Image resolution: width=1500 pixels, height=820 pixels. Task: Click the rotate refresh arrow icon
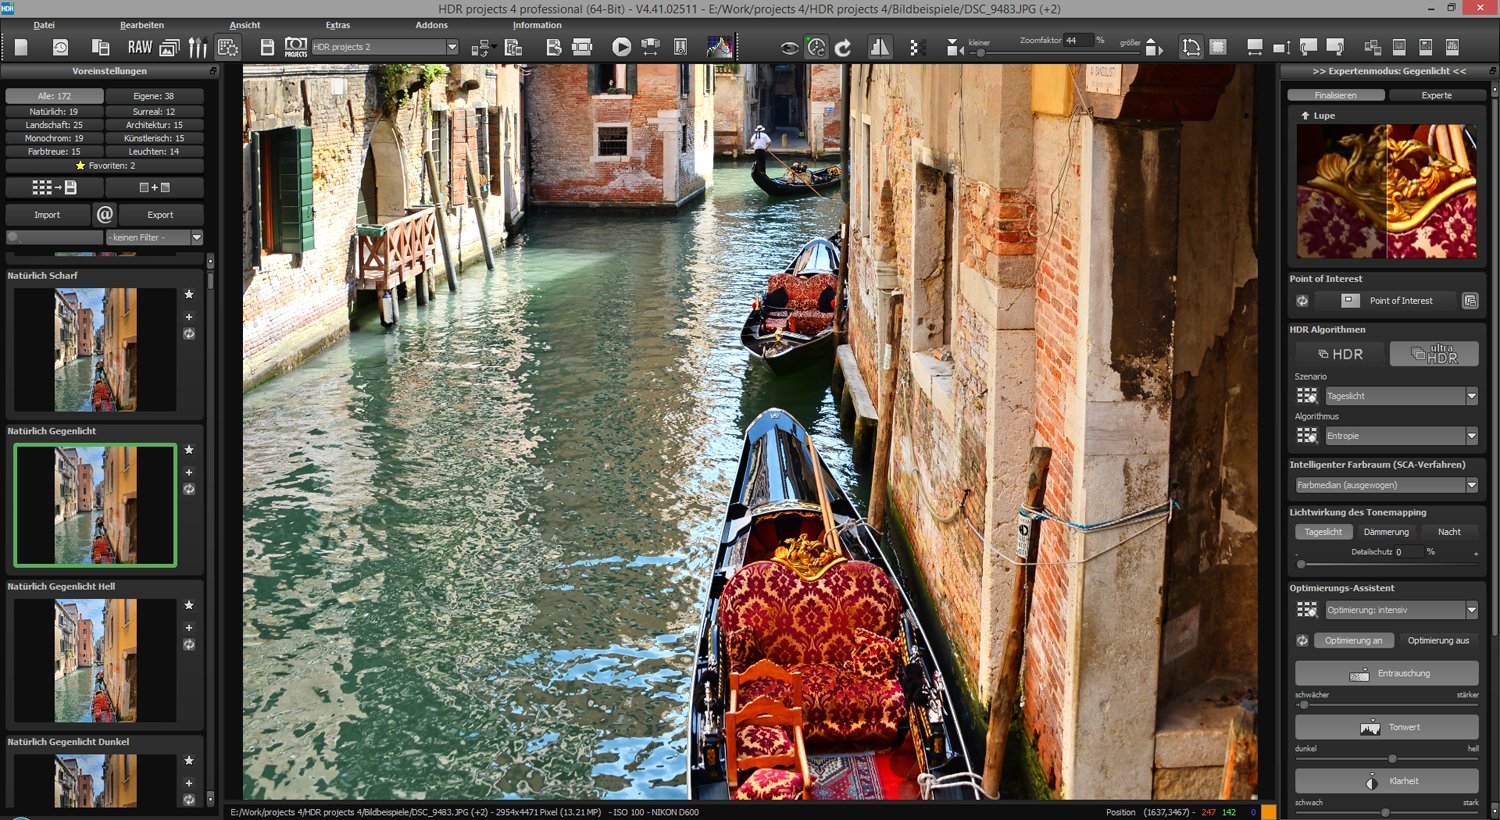tap(843, 47)
